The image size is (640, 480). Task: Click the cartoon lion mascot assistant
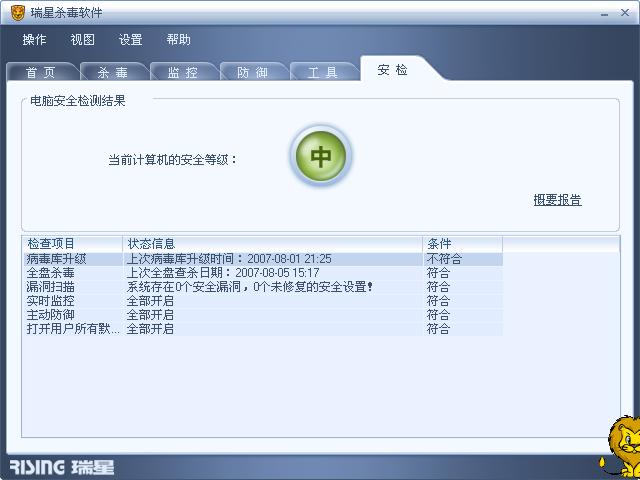coord(620,446)
